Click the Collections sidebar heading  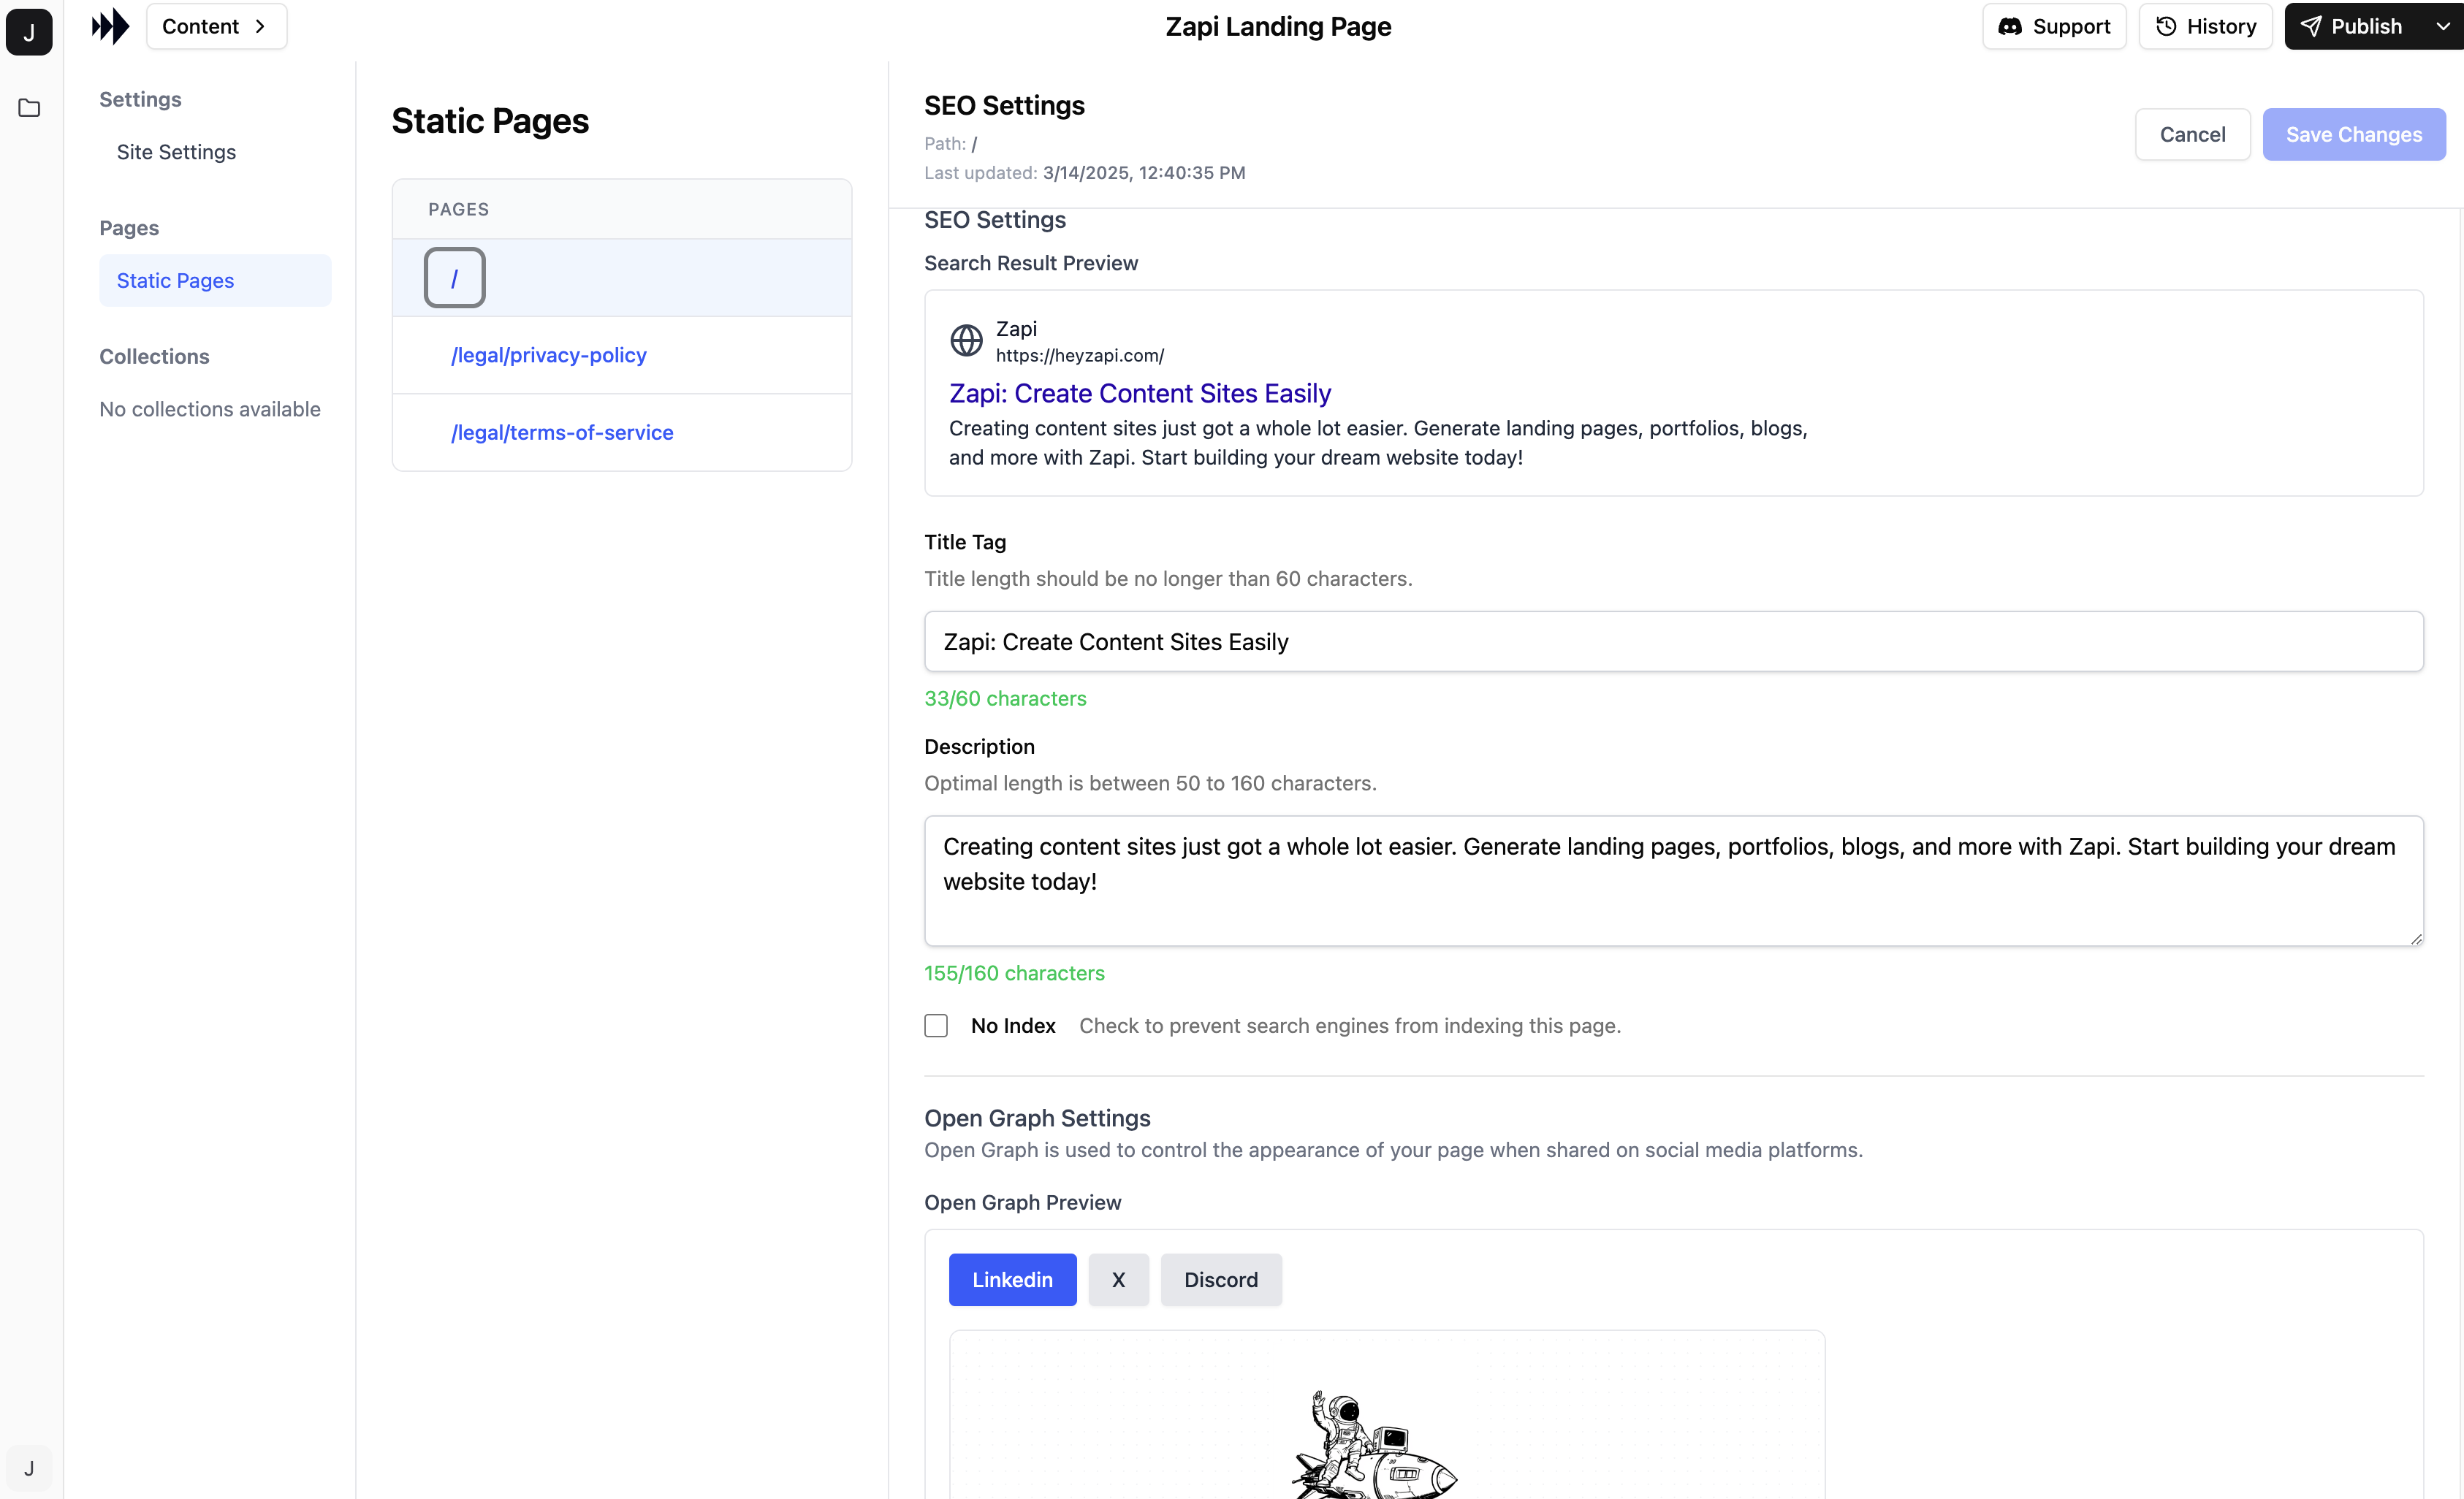(154, 356)
